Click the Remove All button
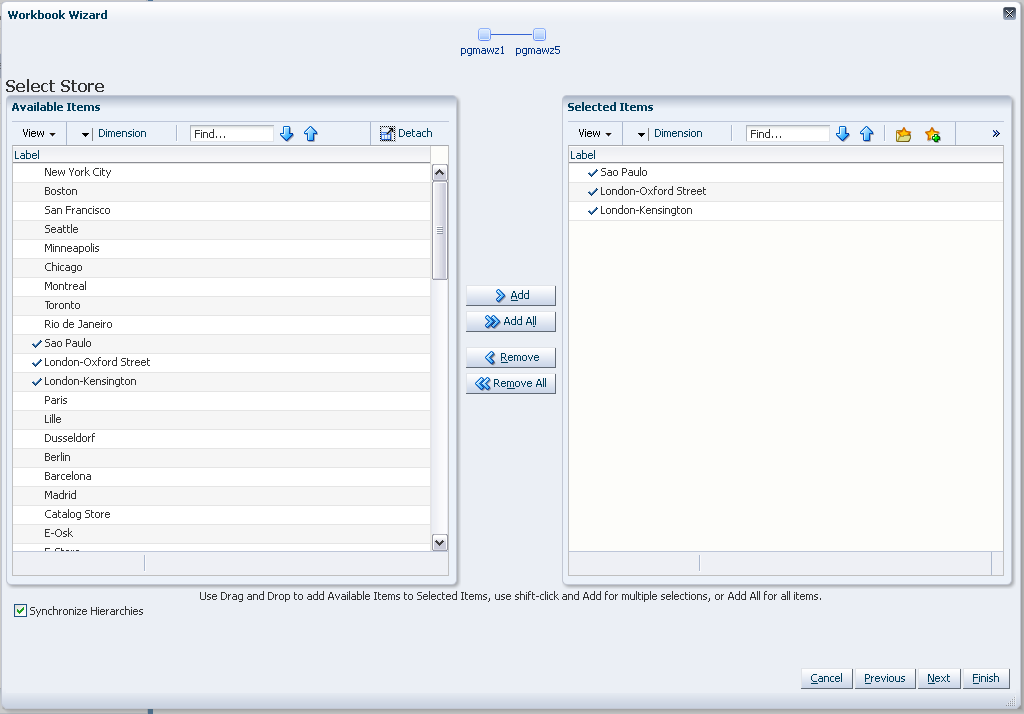 [x=511, y=383]
